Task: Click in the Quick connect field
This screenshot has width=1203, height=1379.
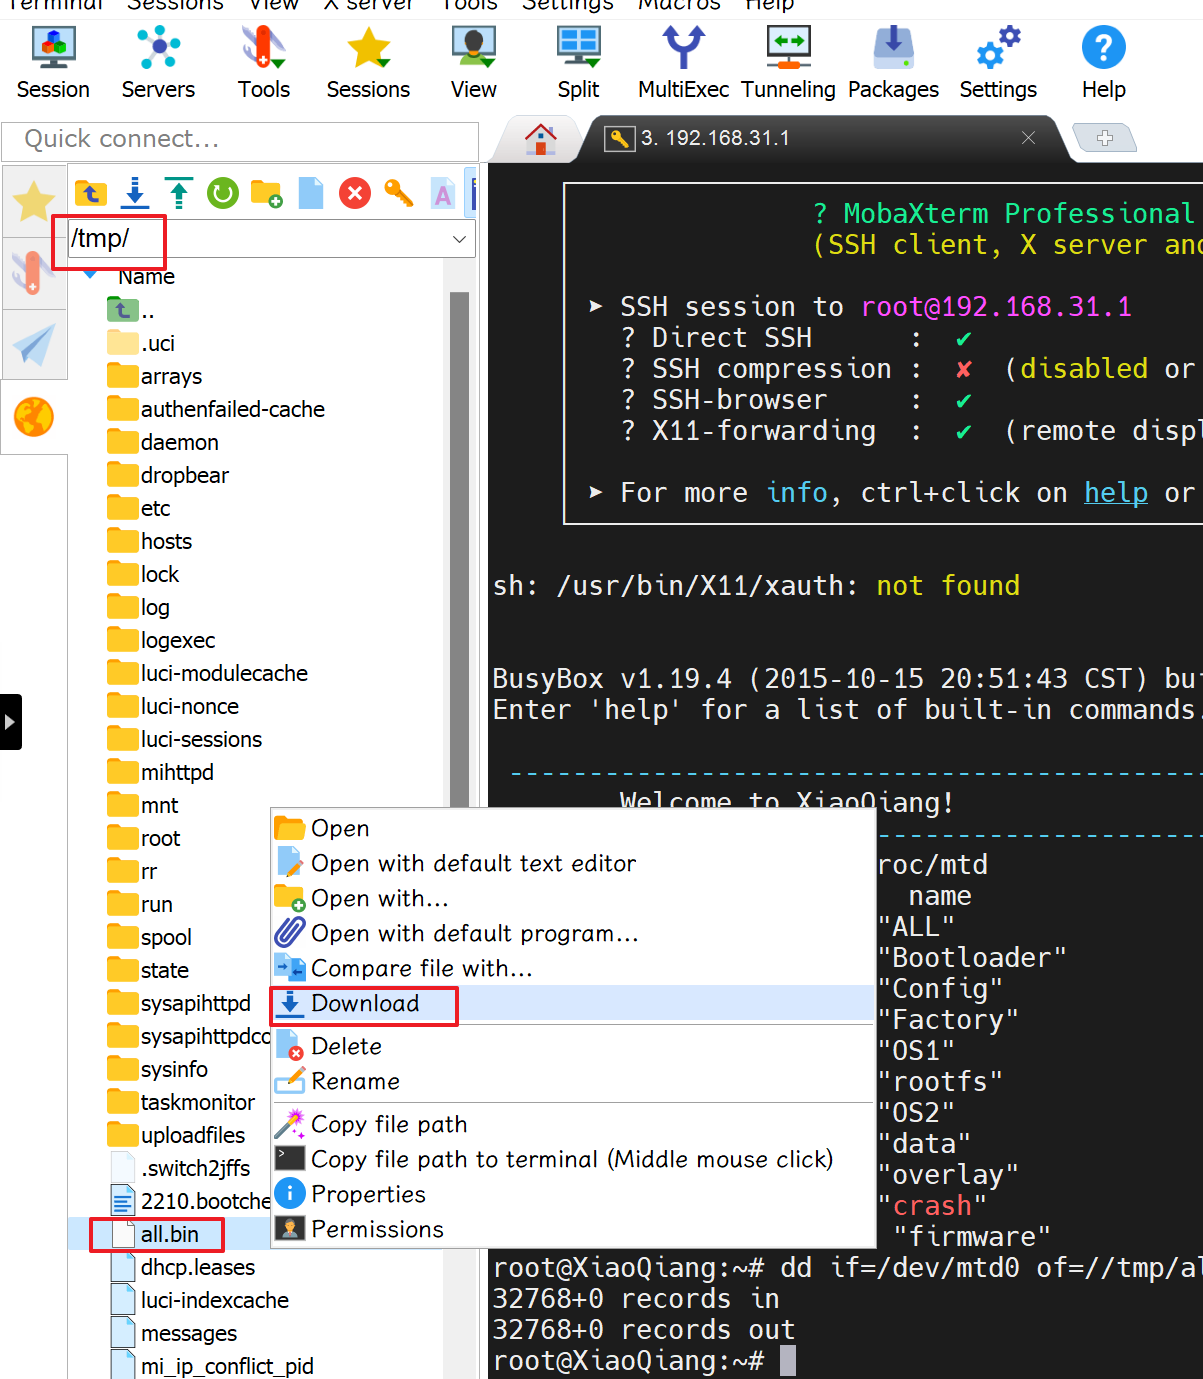Action: 240,140
